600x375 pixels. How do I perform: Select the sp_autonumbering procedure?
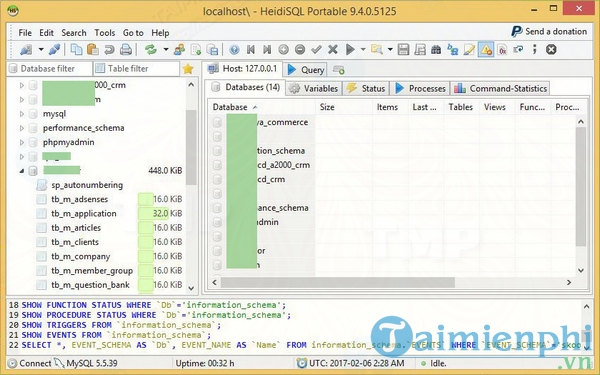click(87, 185)
